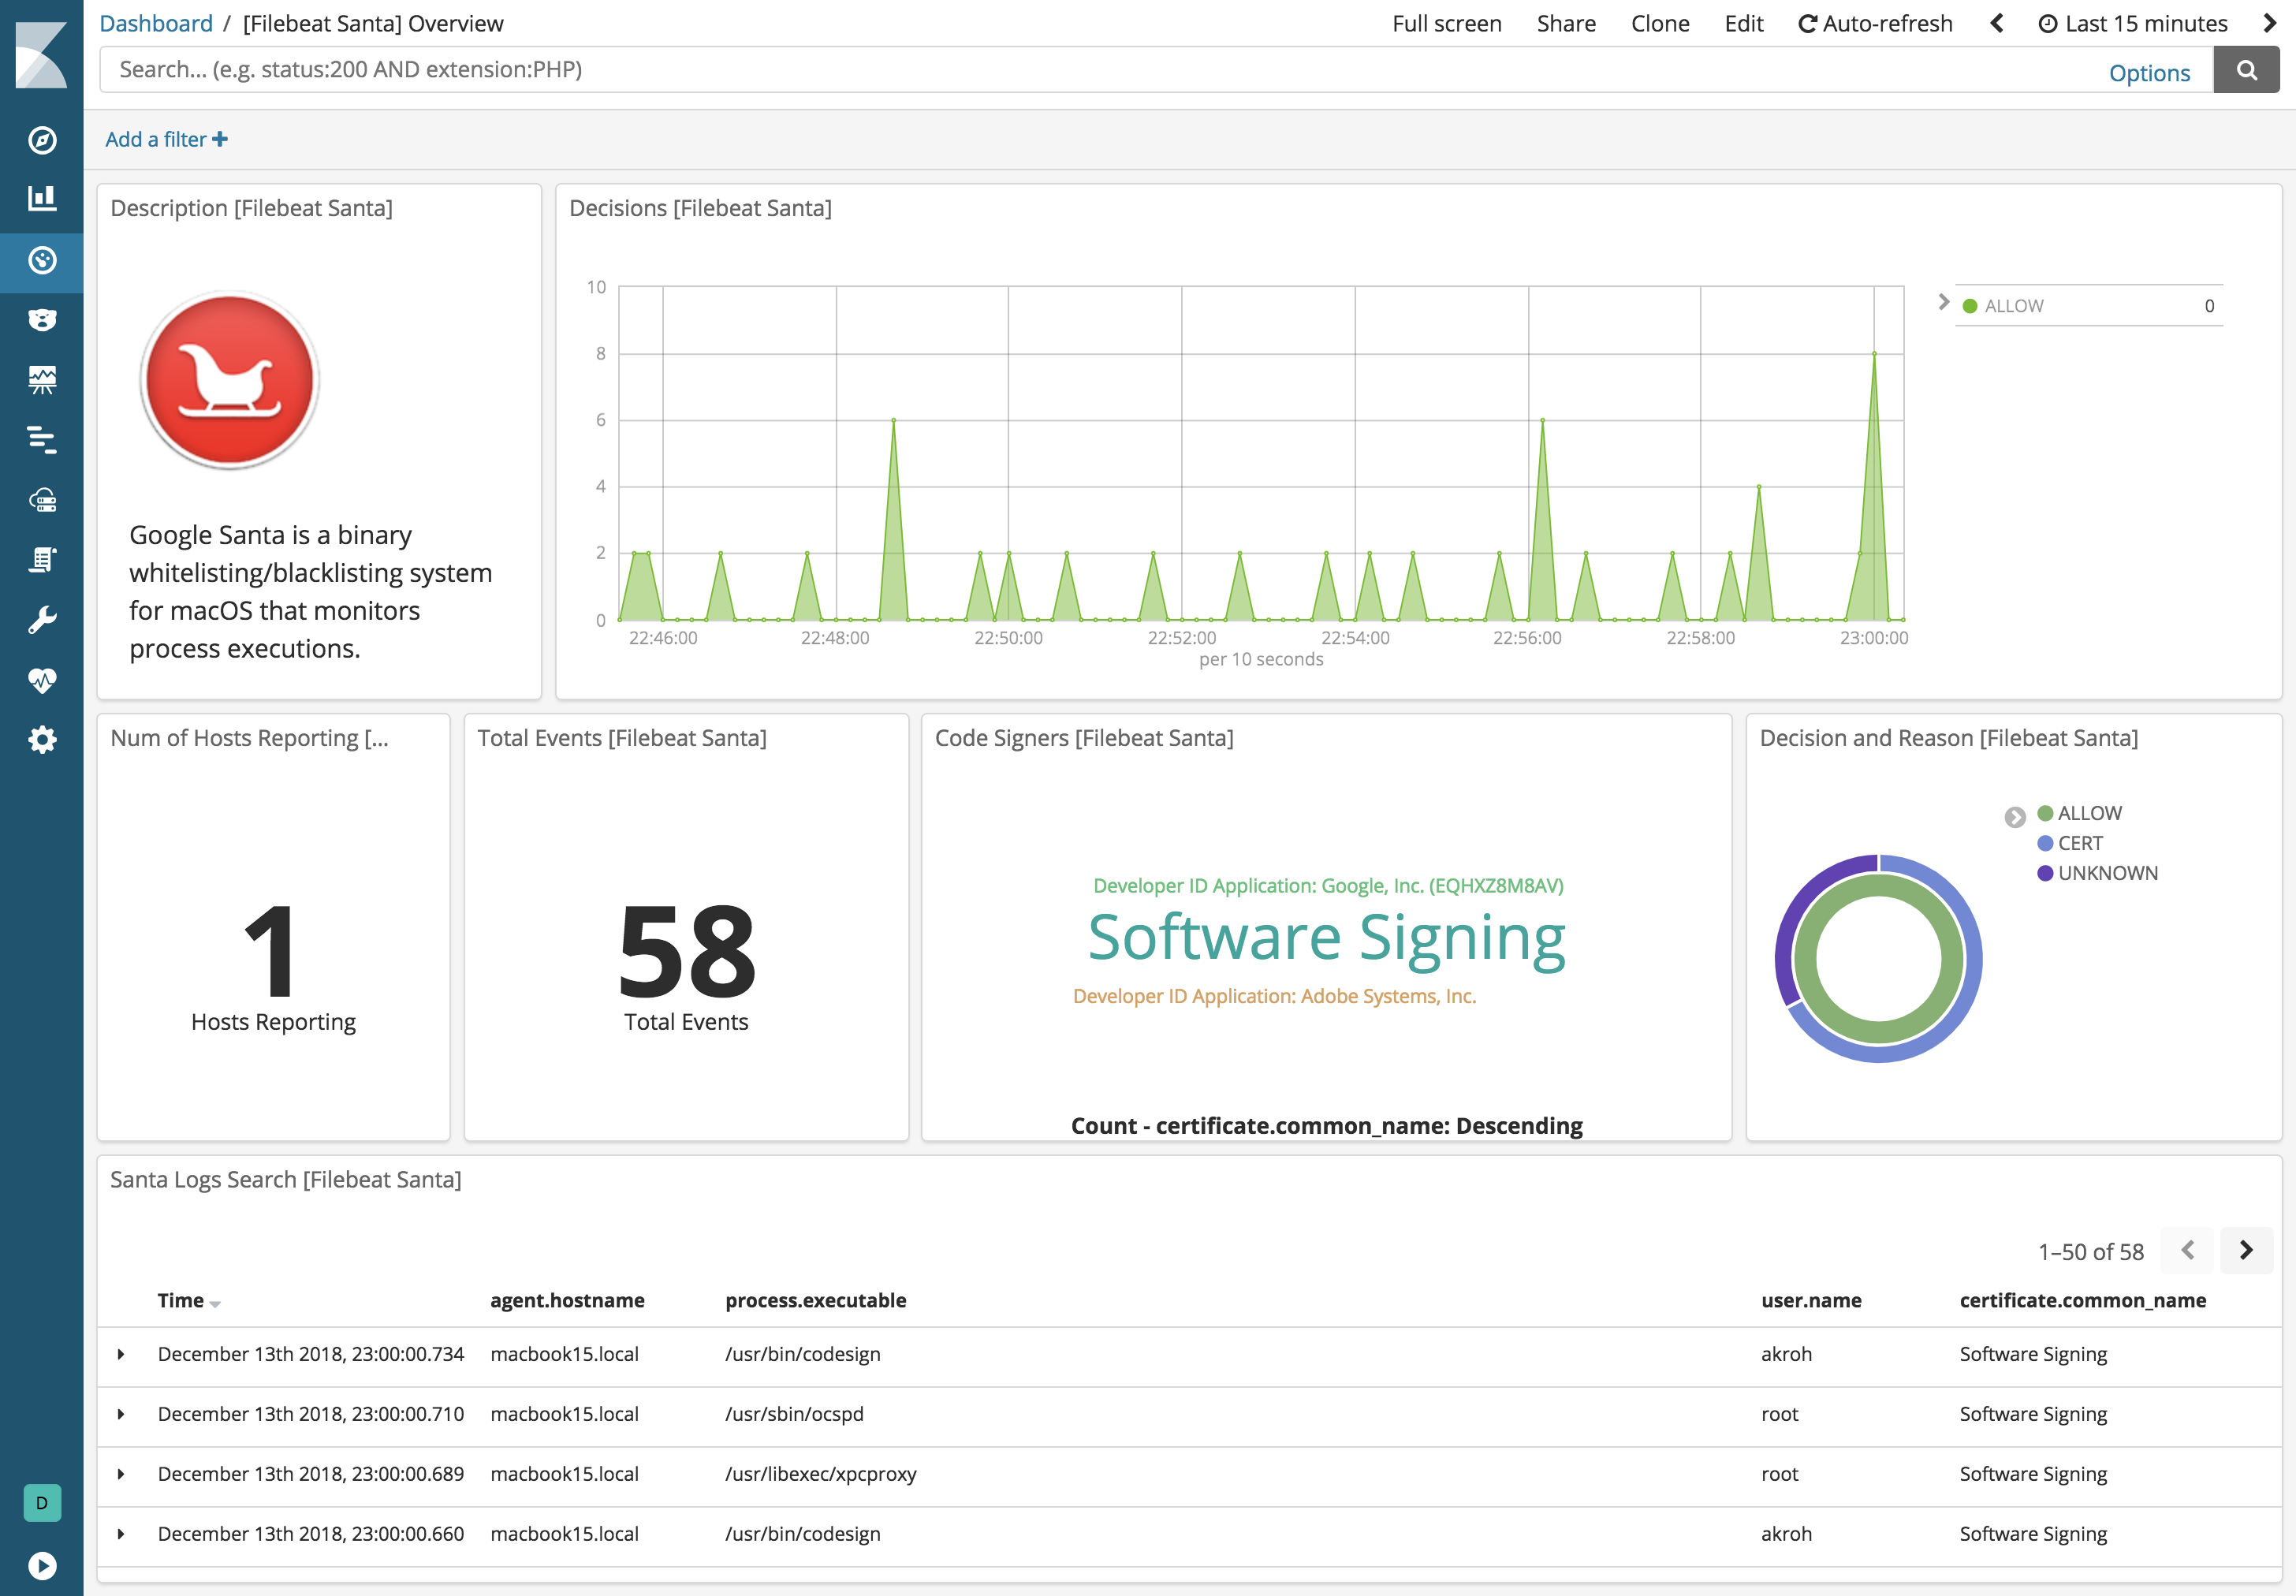The image size is (2296, 1596).
Task: Open Management via the gear icon
Action: tap(43, 739)
